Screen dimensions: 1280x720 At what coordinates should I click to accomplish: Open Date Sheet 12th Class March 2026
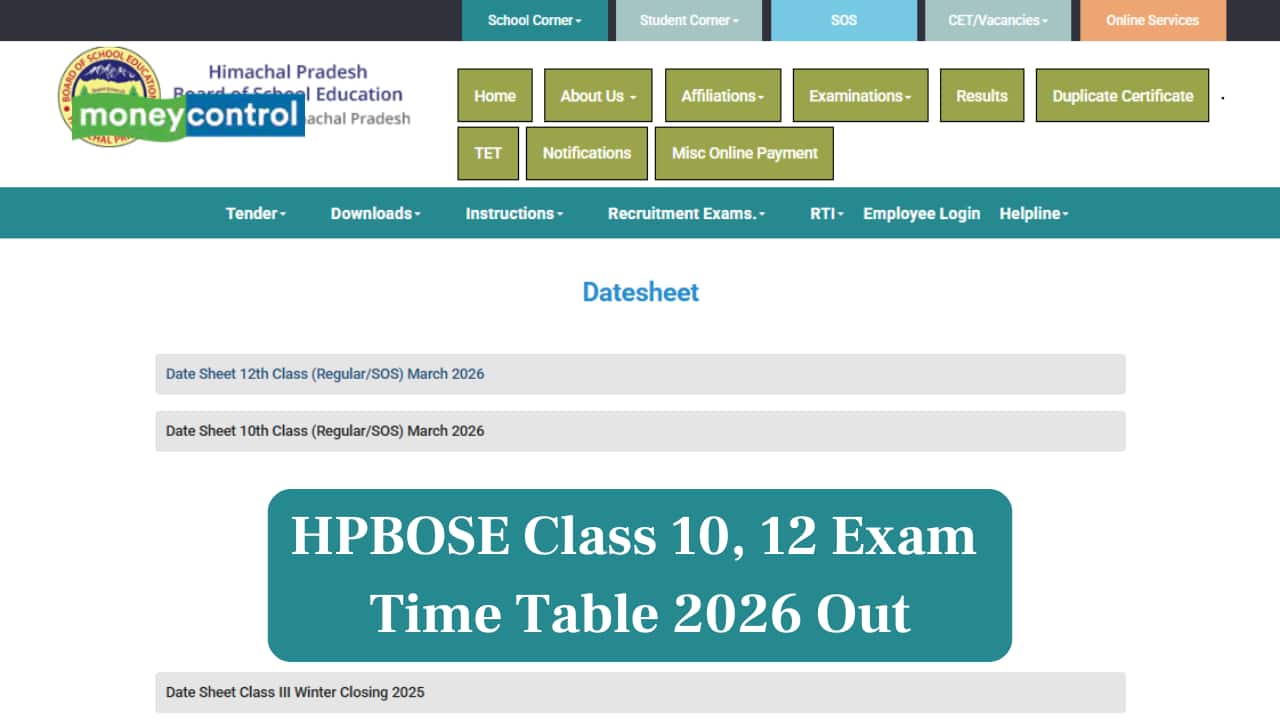(640, 374)
